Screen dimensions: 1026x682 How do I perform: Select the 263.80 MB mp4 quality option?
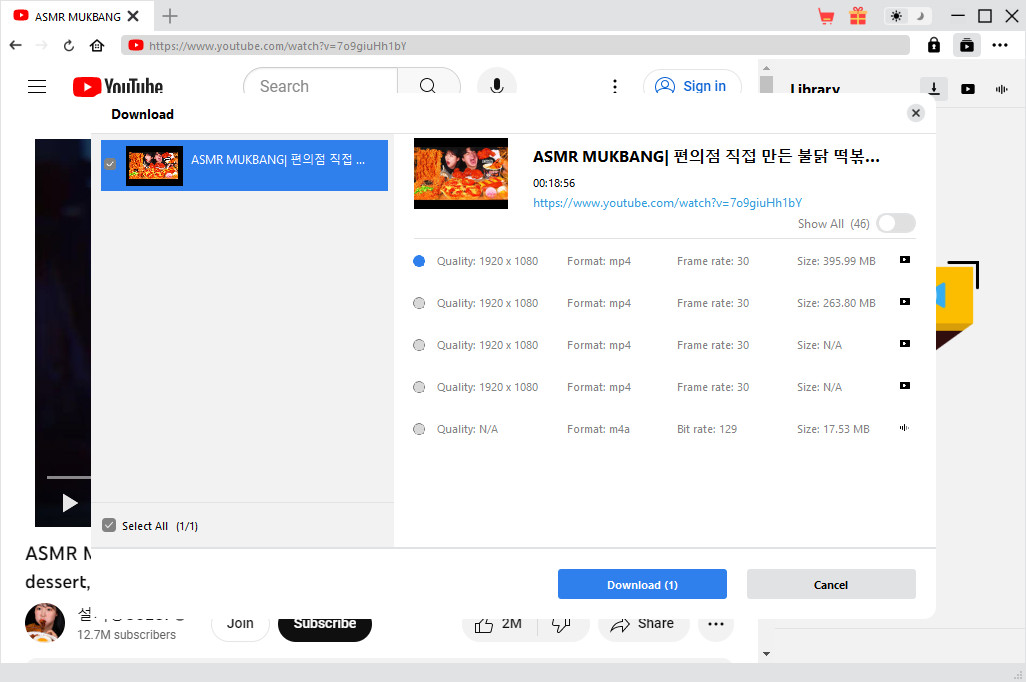pos(419,303)
